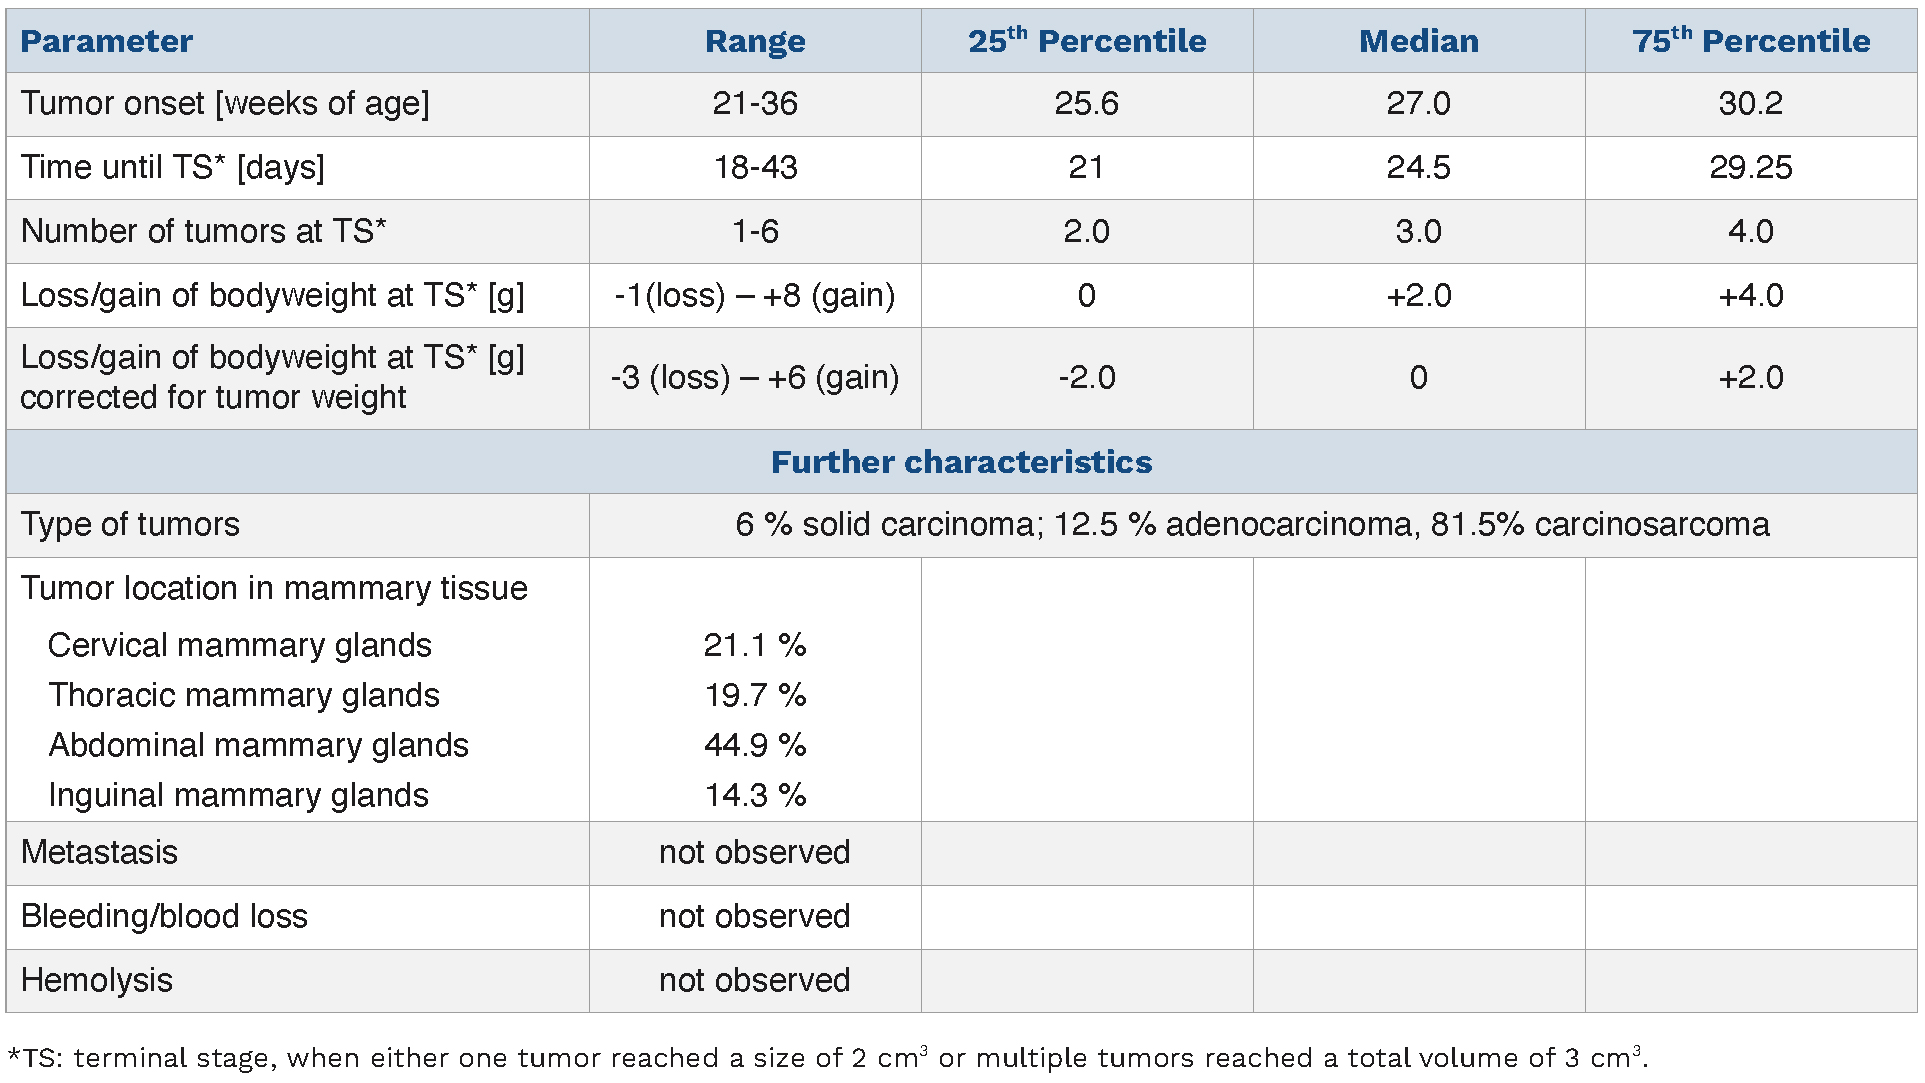
Task: Click the Metastasis row label
Action: 99,852
